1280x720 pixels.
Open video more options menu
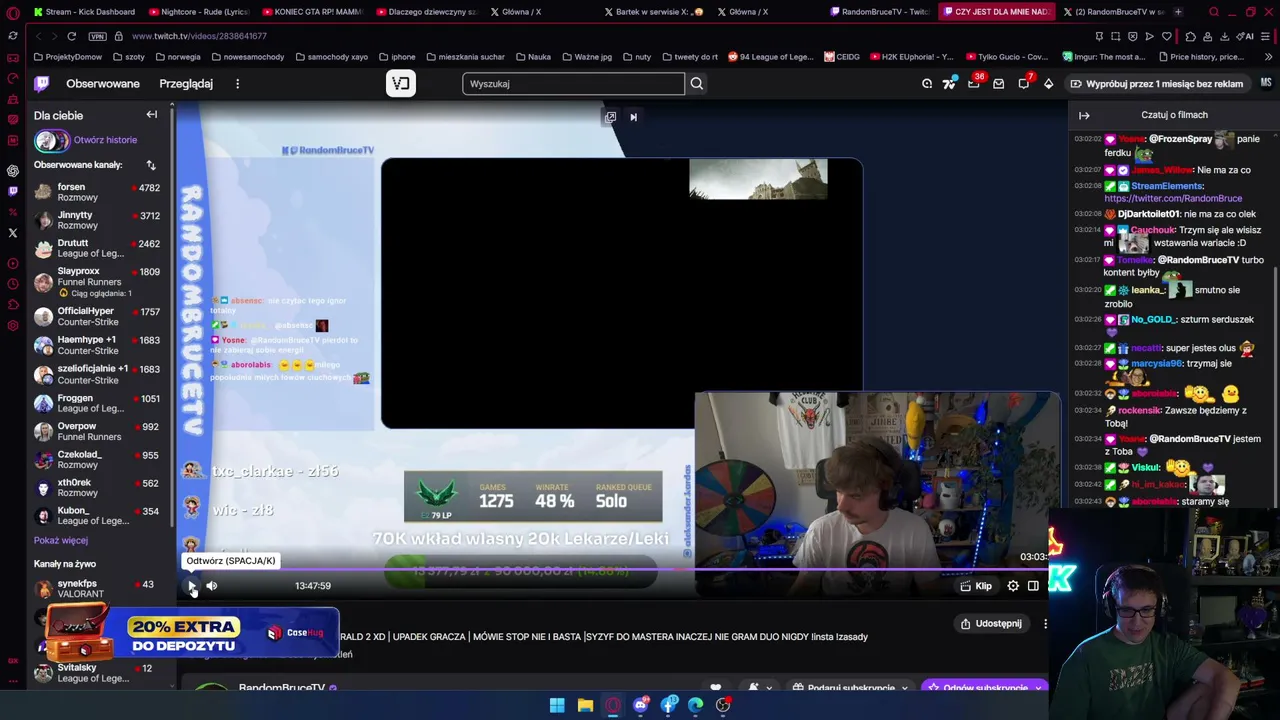tap(1045, 624)
